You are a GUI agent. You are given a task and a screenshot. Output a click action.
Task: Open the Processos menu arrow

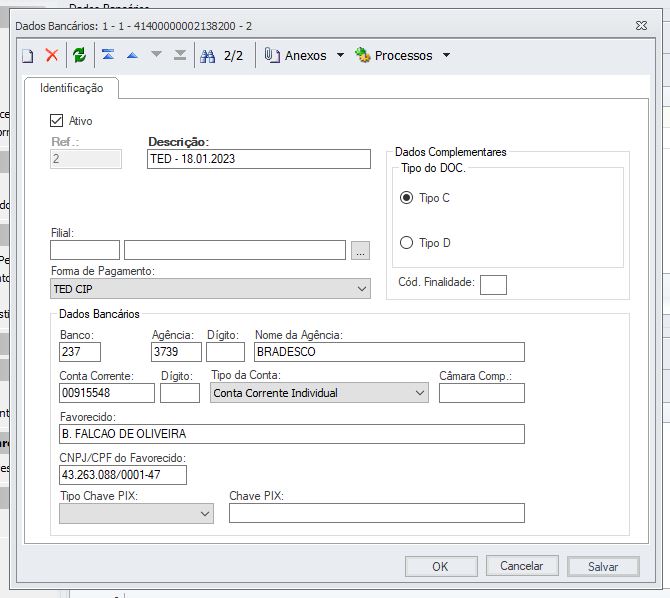pyautogui.click(x=446, y=56)
